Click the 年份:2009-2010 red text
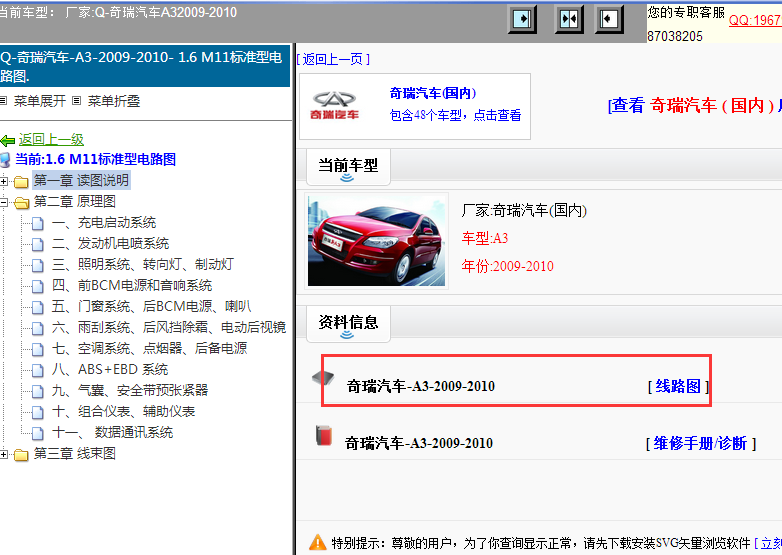The image size is (782, 555). coord(508,266)
